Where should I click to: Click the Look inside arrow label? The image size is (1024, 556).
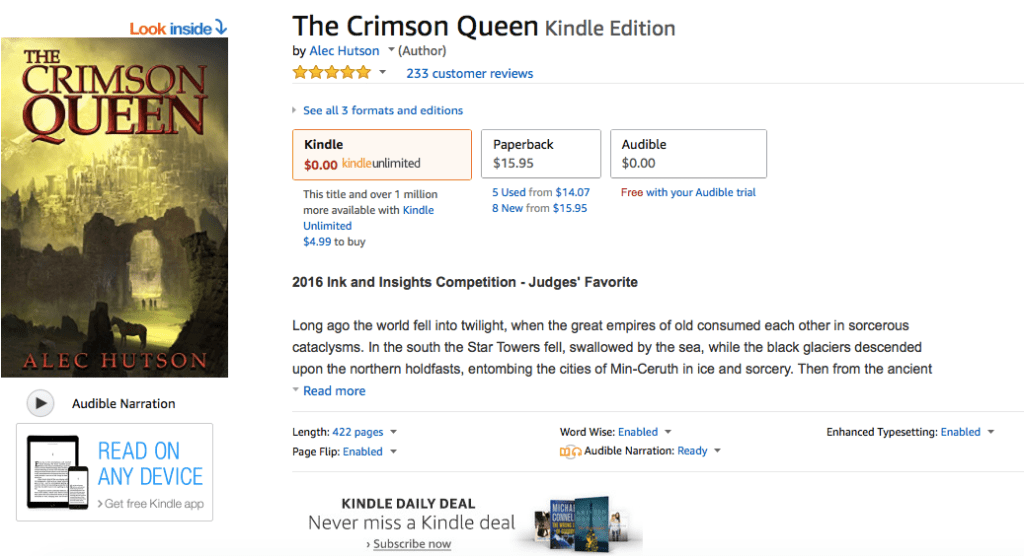pos(178,28)
